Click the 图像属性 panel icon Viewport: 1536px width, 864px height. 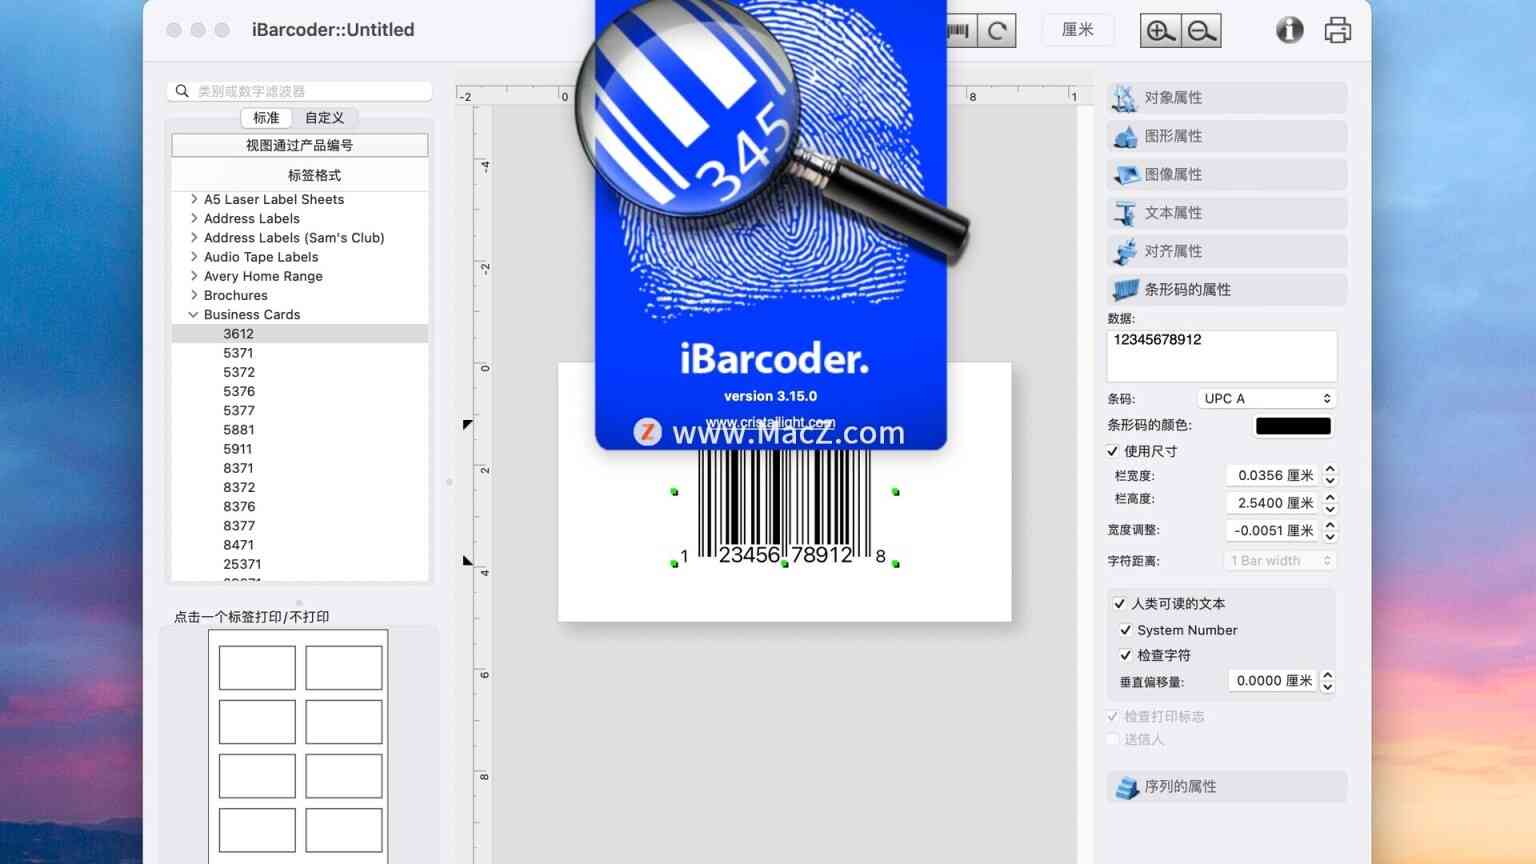click(x=1126, y=175)
